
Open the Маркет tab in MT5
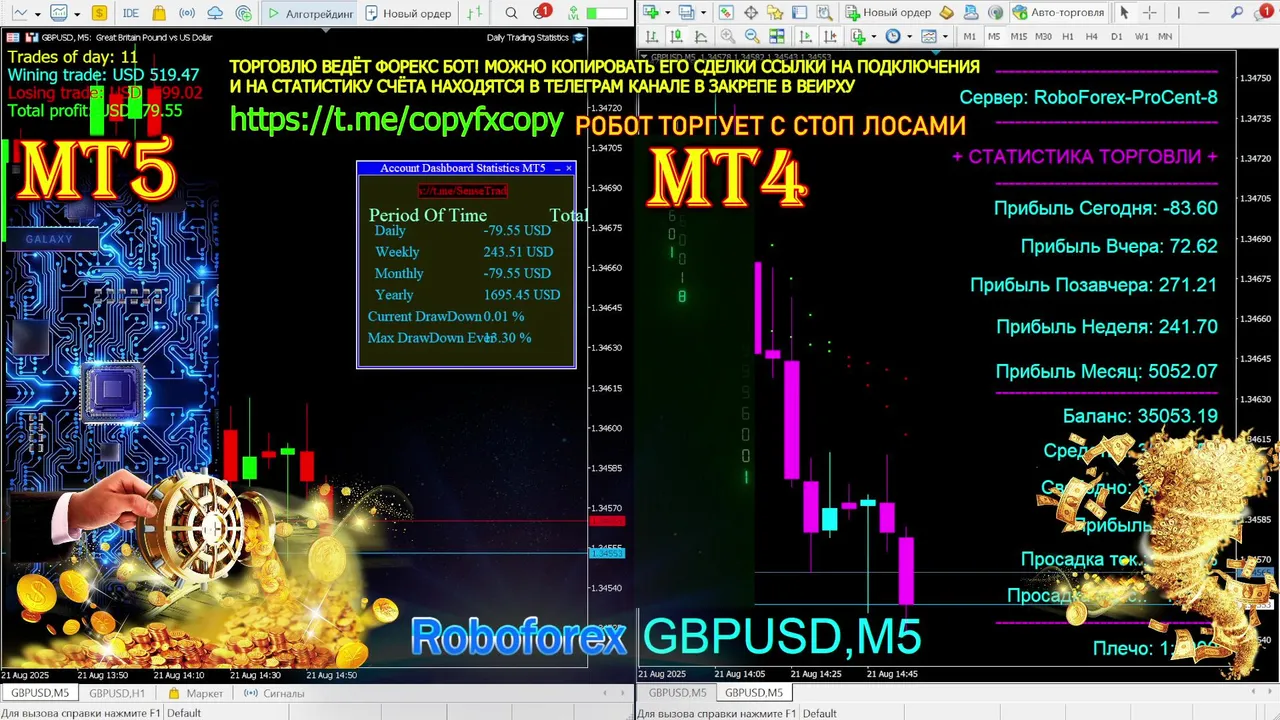(x=196, y=693)
